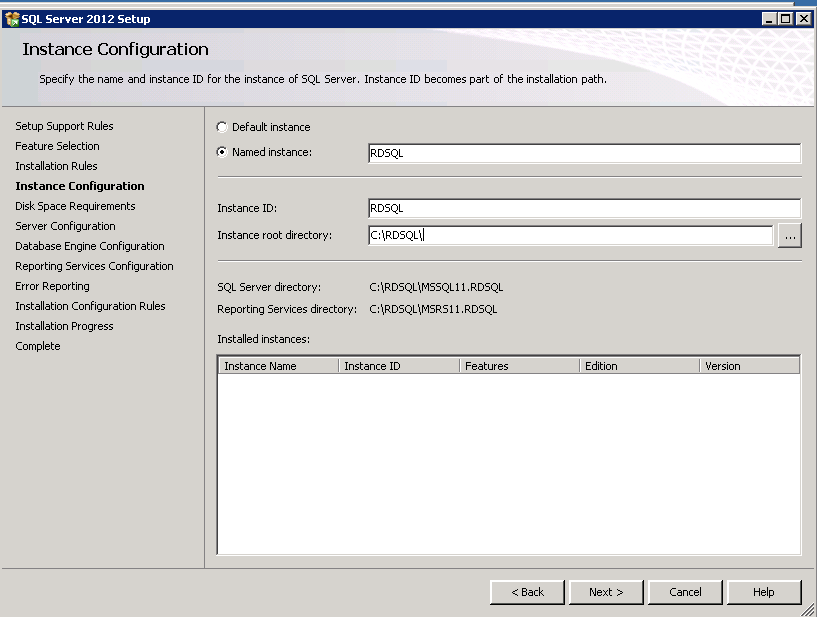Select the Named instance radio button
The width and height of the screenshot is (817, 617).
click(x=222, y=152)
